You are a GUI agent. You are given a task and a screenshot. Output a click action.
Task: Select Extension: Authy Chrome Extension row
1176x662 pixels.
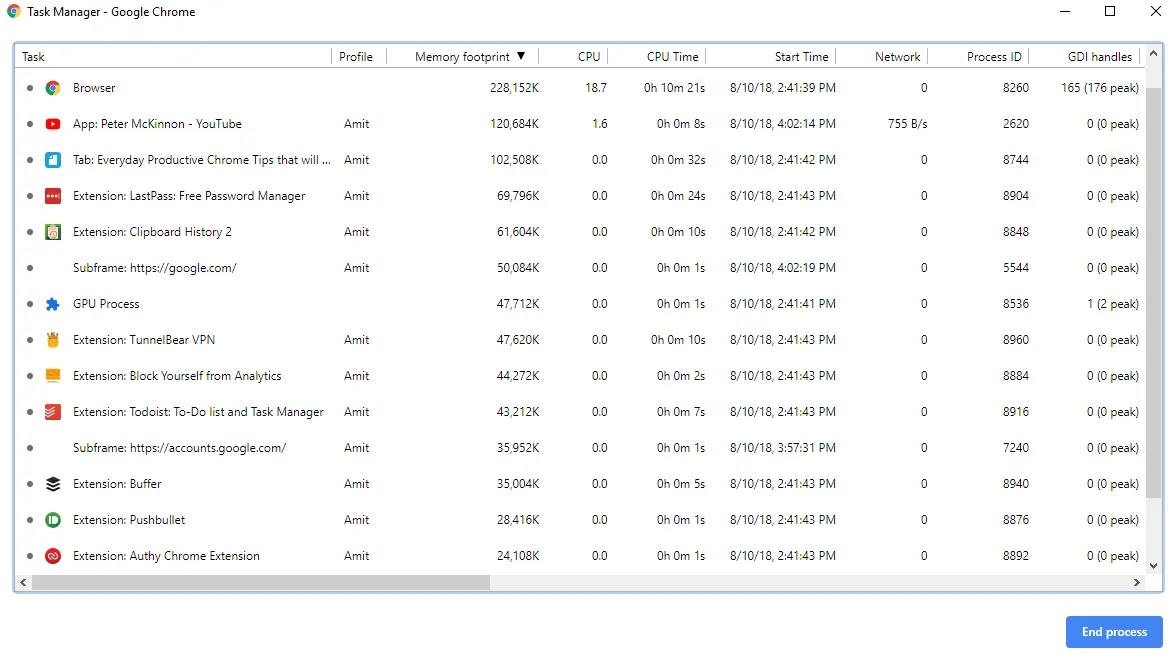[x=580, y=556]
